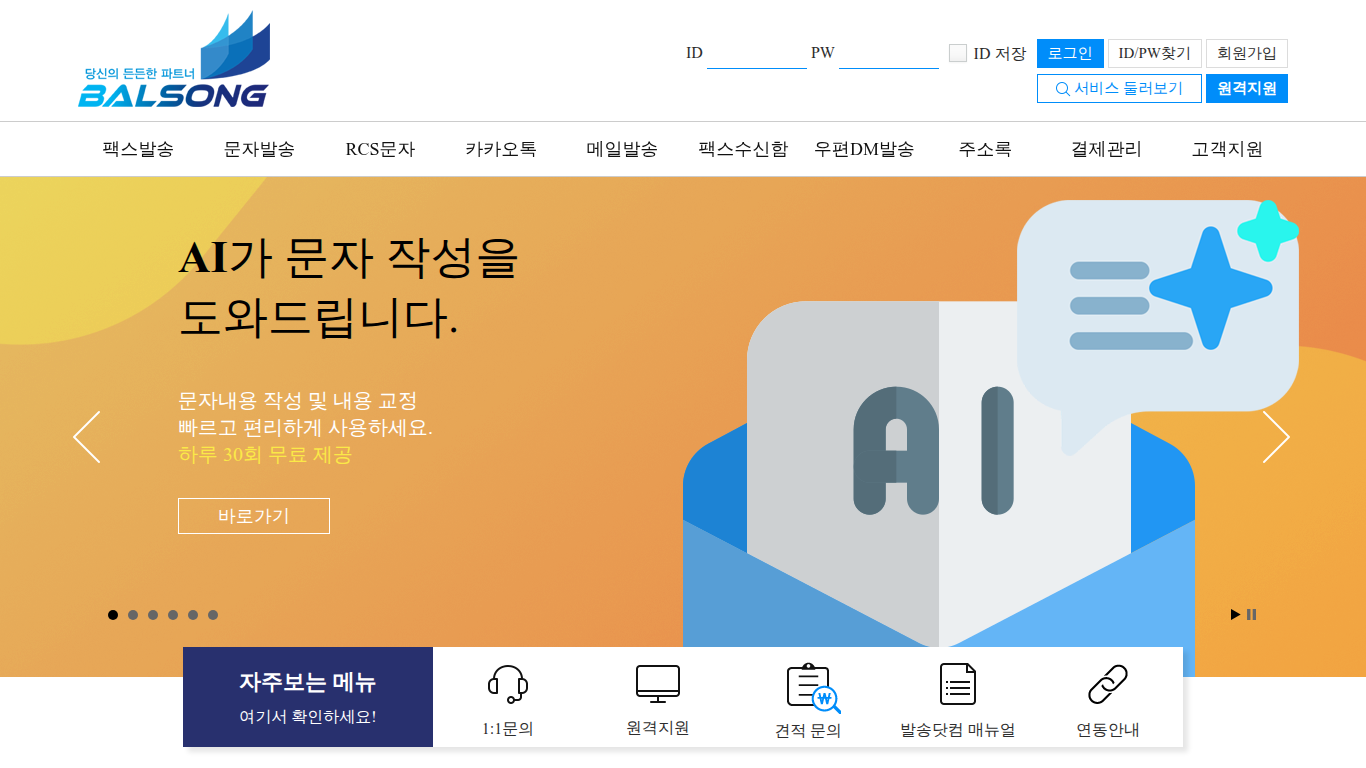
Task: Click the 서비스 둘러보기 search button
Action: [1119, 88]
